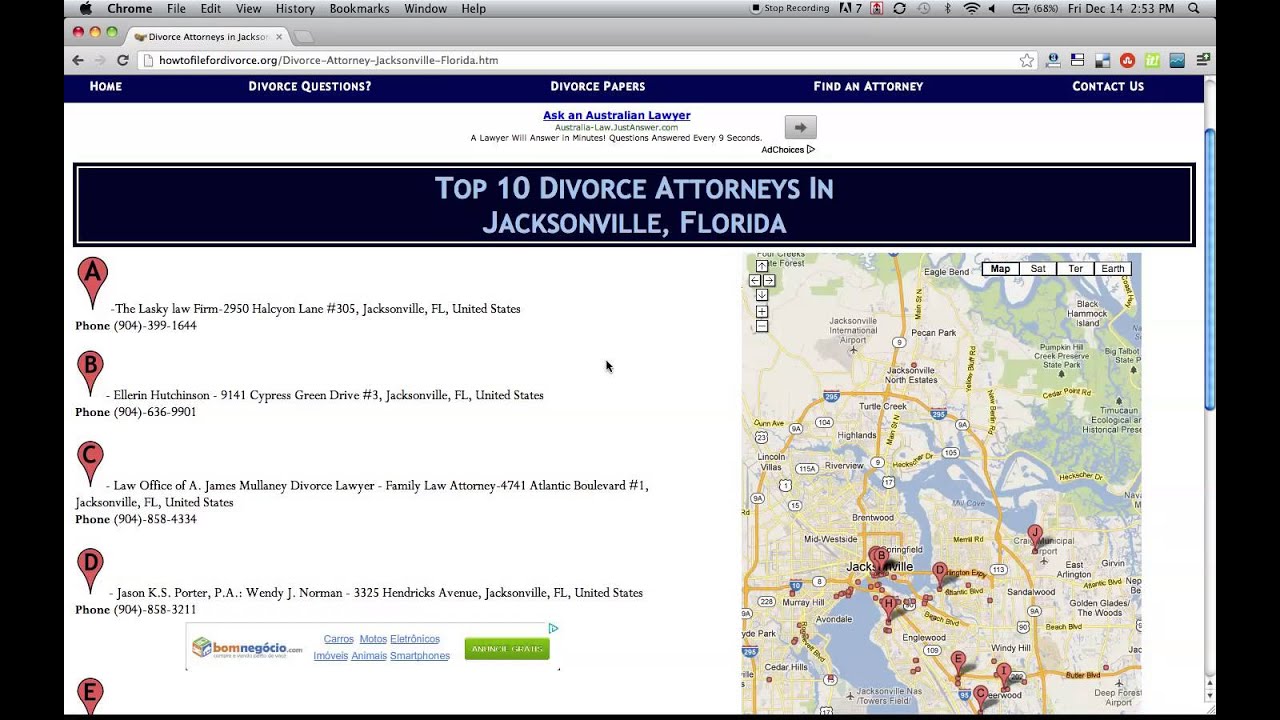Viewport: 1280px width, 720px height.
Task: Pan the map left
Action: point(755,281)
